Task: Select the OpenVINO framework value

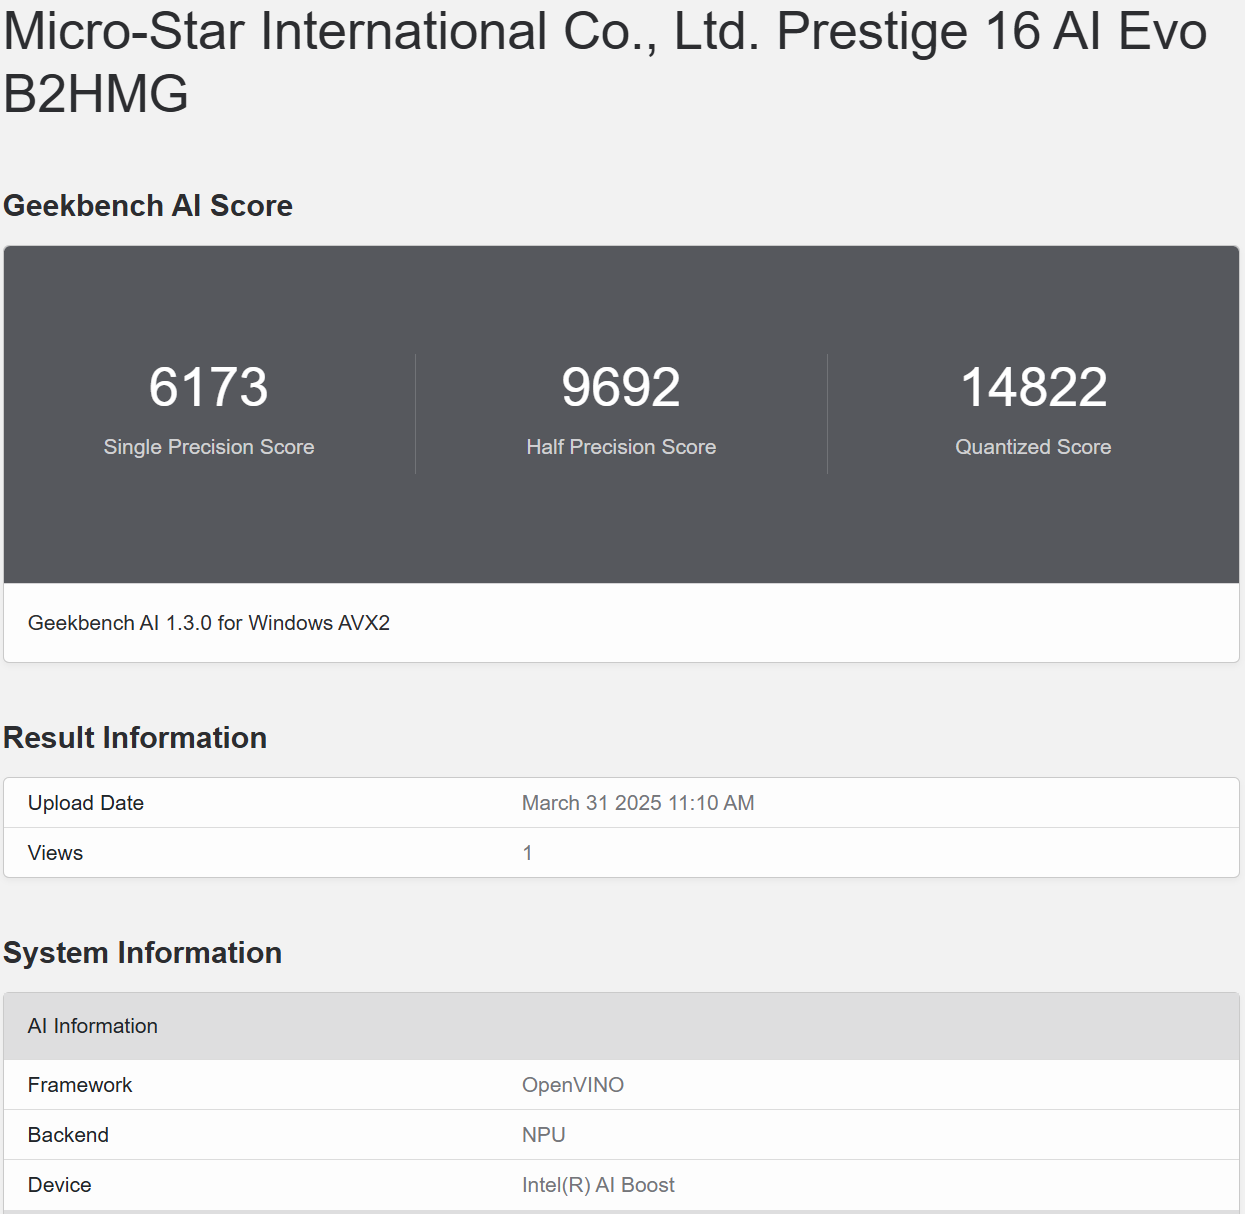Action: tap(573, 1085)
